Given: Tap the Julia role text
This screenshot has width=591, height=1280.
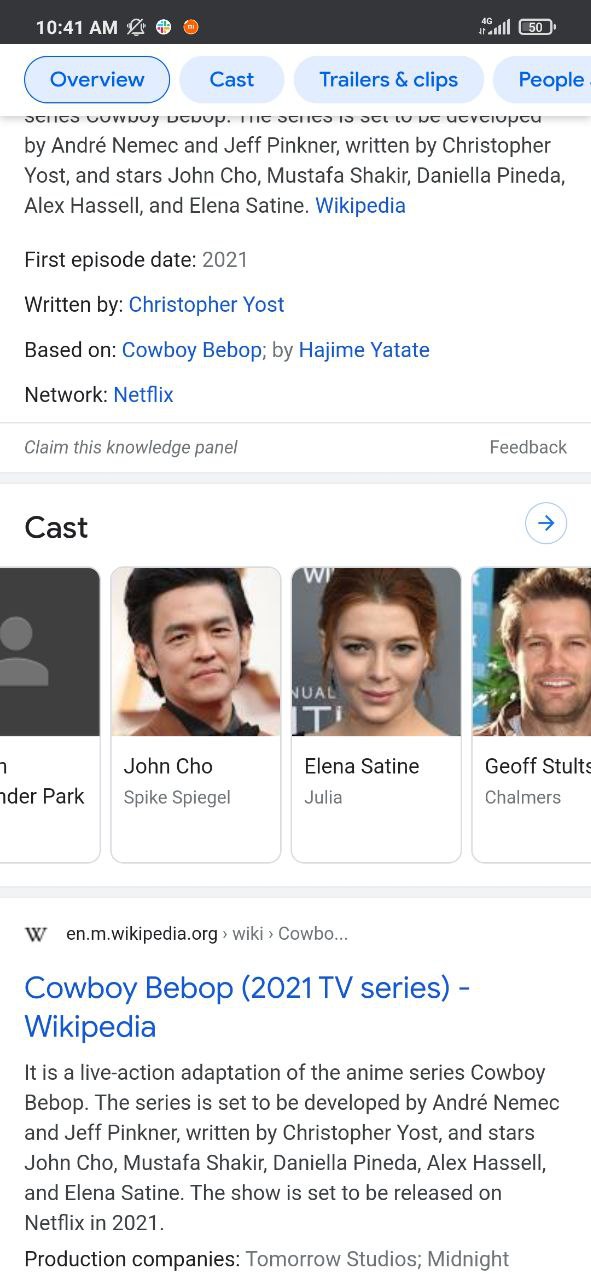Looking at the screenshot, I should [x=323, y=798].
